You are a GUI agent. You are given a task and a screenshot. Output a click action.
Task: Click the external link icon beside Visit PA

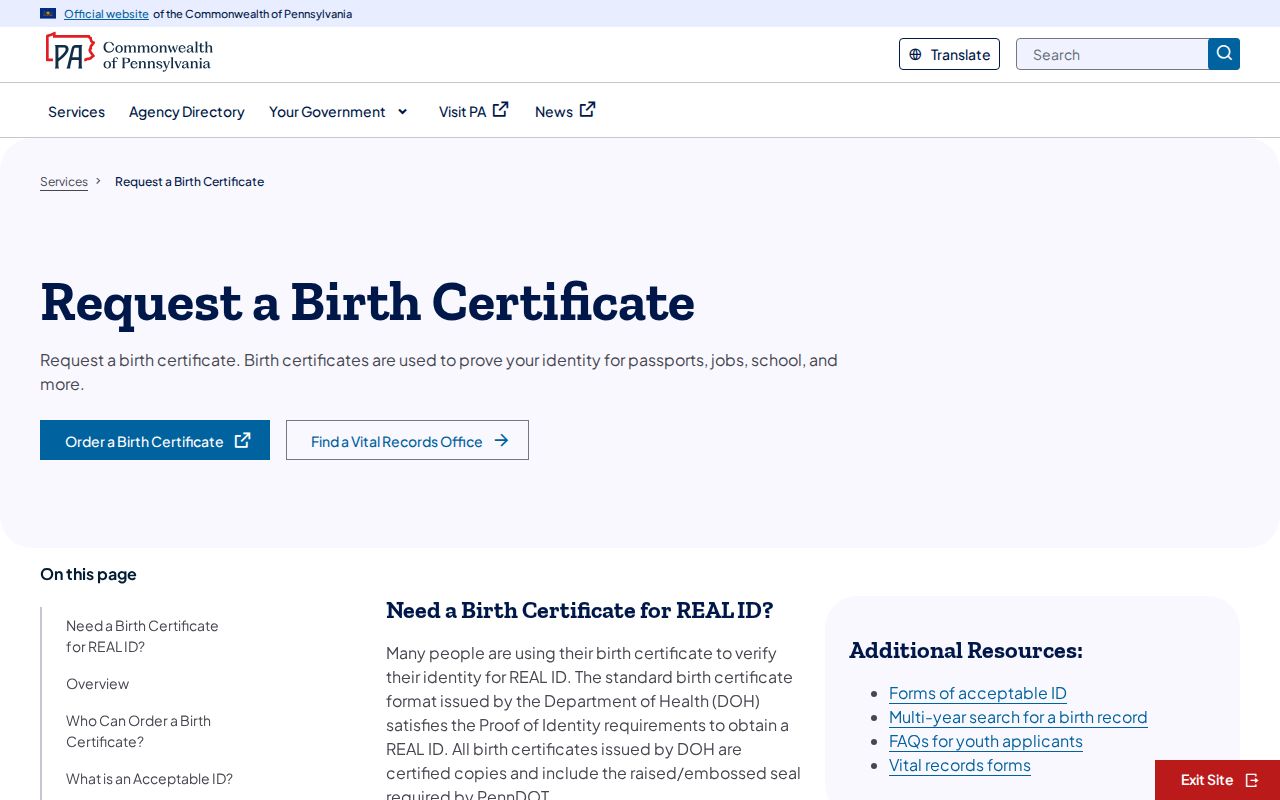coord(501,110)
